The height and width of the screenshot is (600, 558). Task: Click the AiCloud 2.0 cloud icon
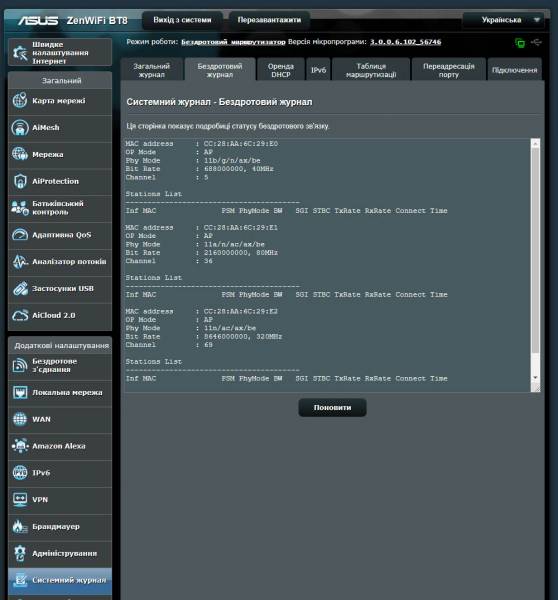point(20,315)
